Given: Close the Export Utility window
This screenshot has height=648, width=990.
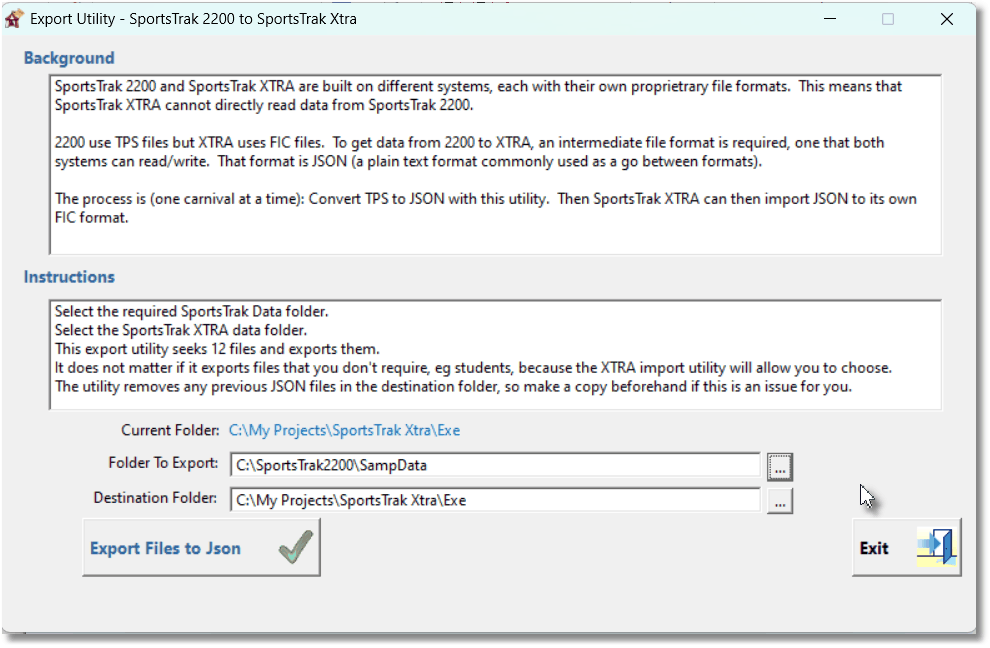Looking at the screenshot, I should pos(946,19).
